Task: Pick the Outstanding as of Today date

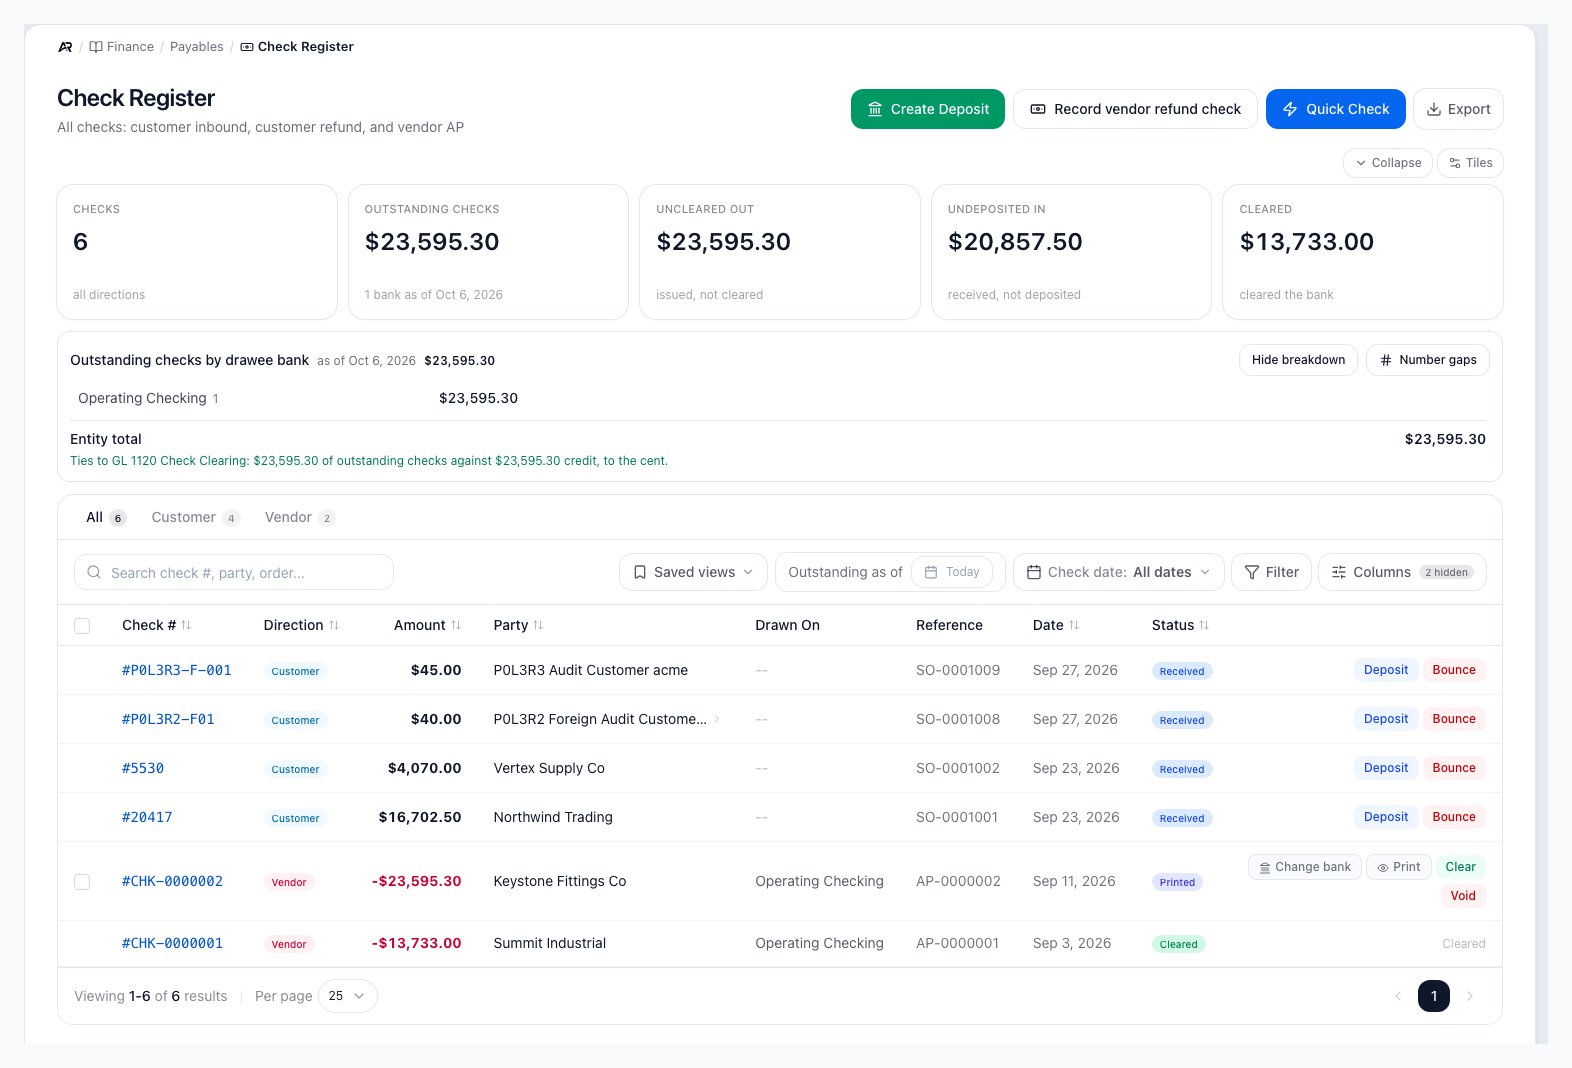Action: [951, 572]
